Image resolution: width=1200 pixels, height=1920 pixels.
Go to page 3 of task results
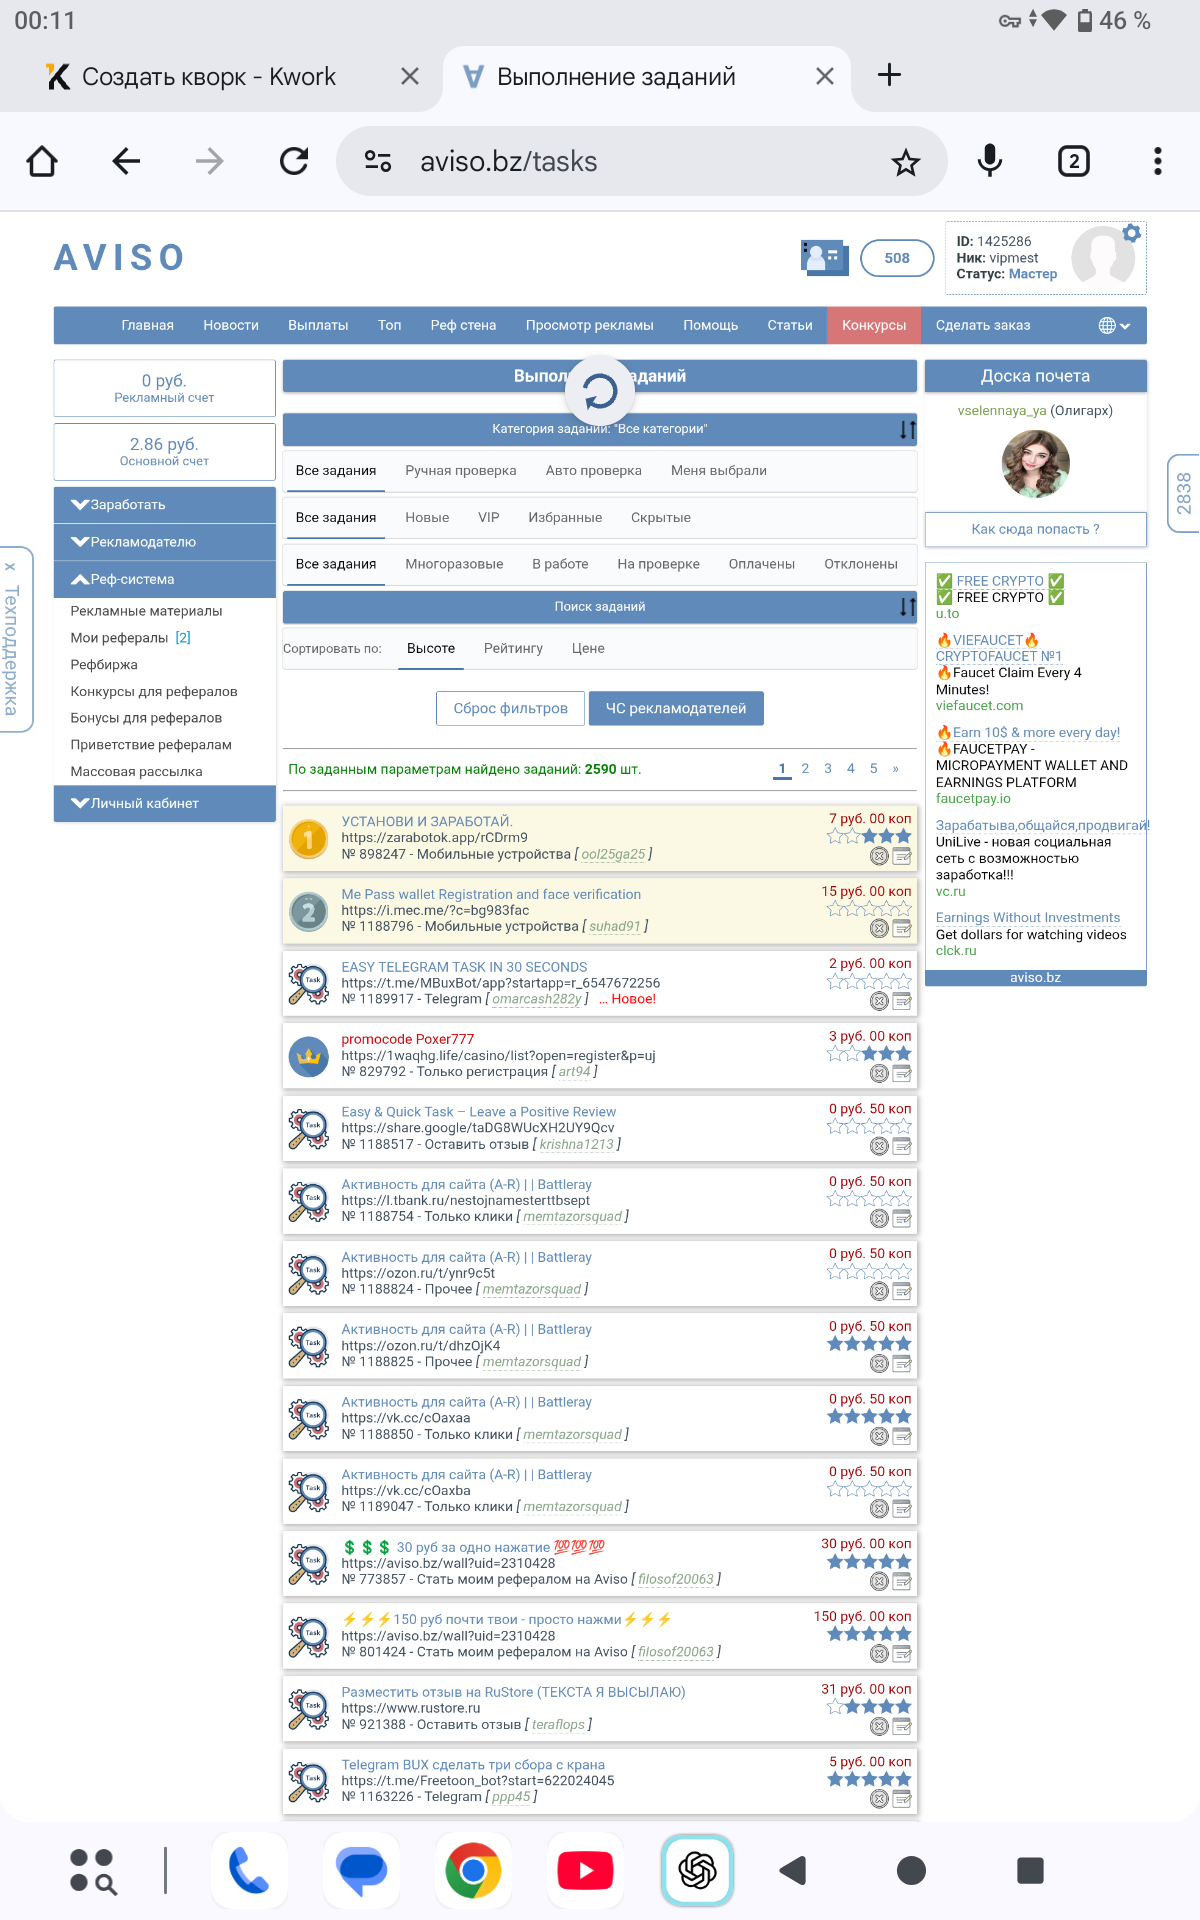coord(827,769)
